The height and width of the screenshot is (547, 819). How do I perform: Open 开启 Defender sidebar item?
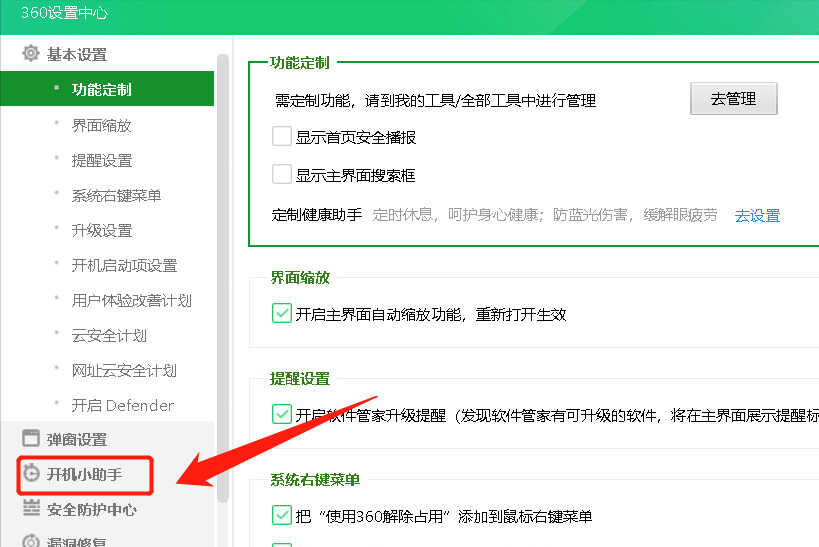[123, 405]
